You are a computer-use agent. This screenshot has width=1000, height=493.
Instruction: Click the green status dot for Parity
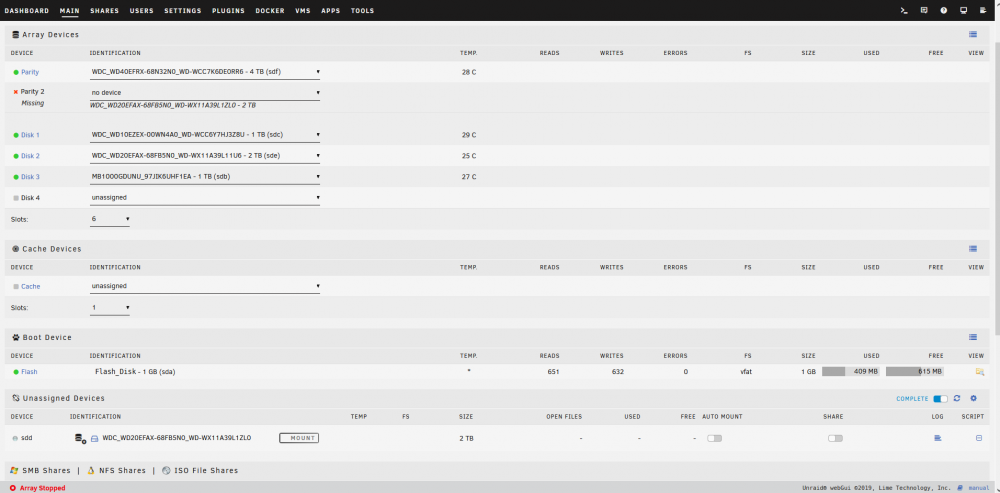16,72
